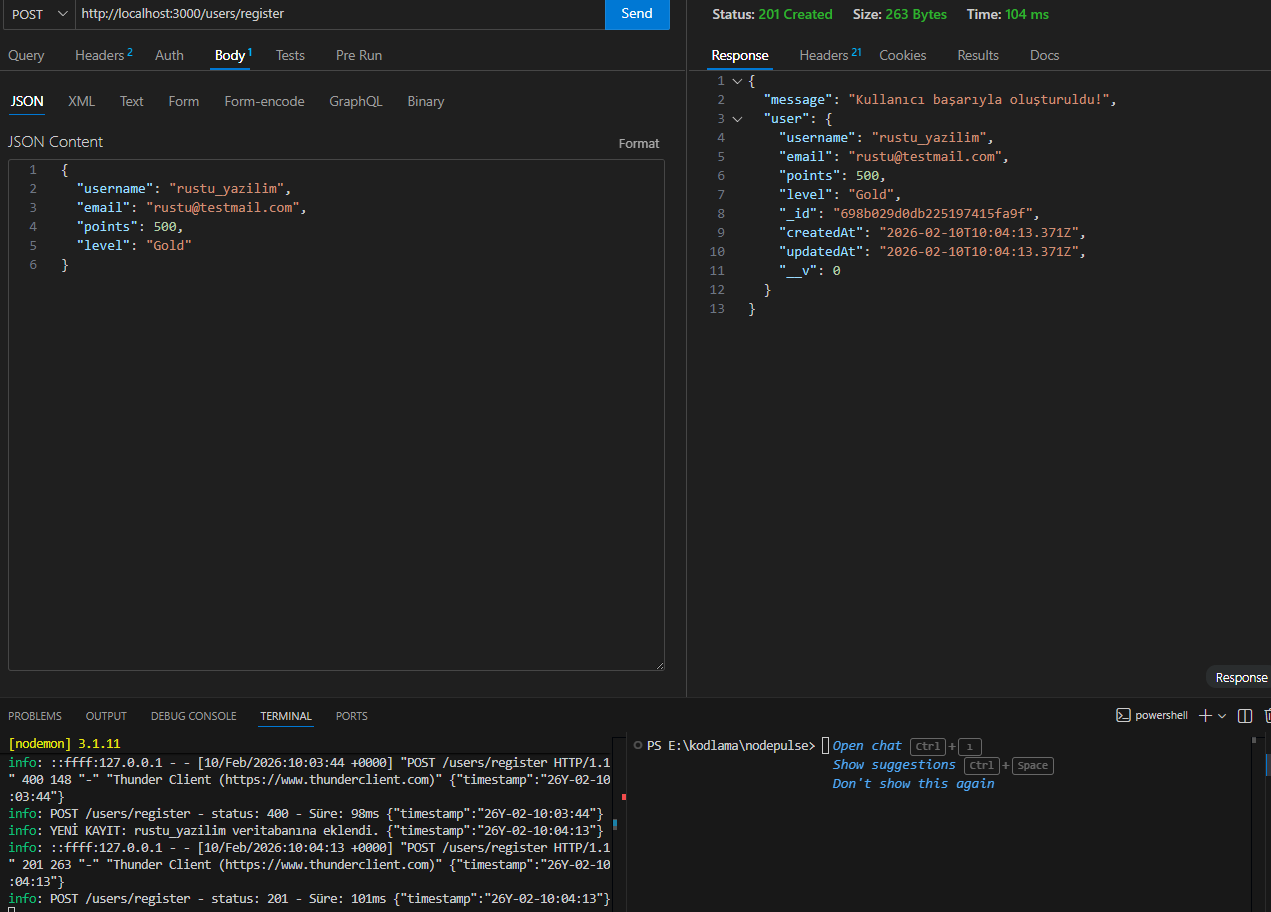Select the powershell session icon in the panel
Image resolution: width=1271 pixels, height=912 pixels.
pyautogui.click(x=1152, y=715)
